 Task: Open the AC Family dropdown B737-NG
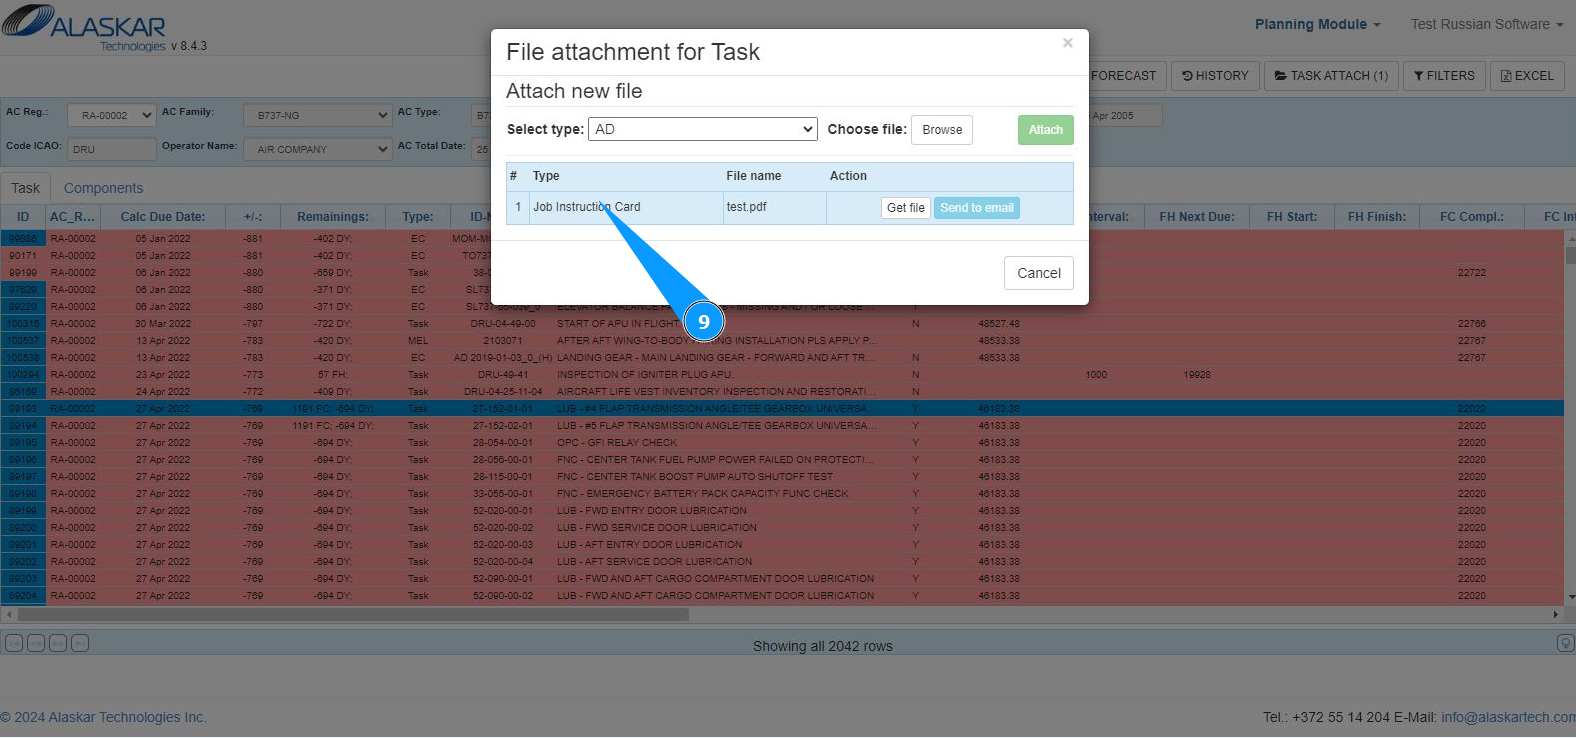pos(317,116)
